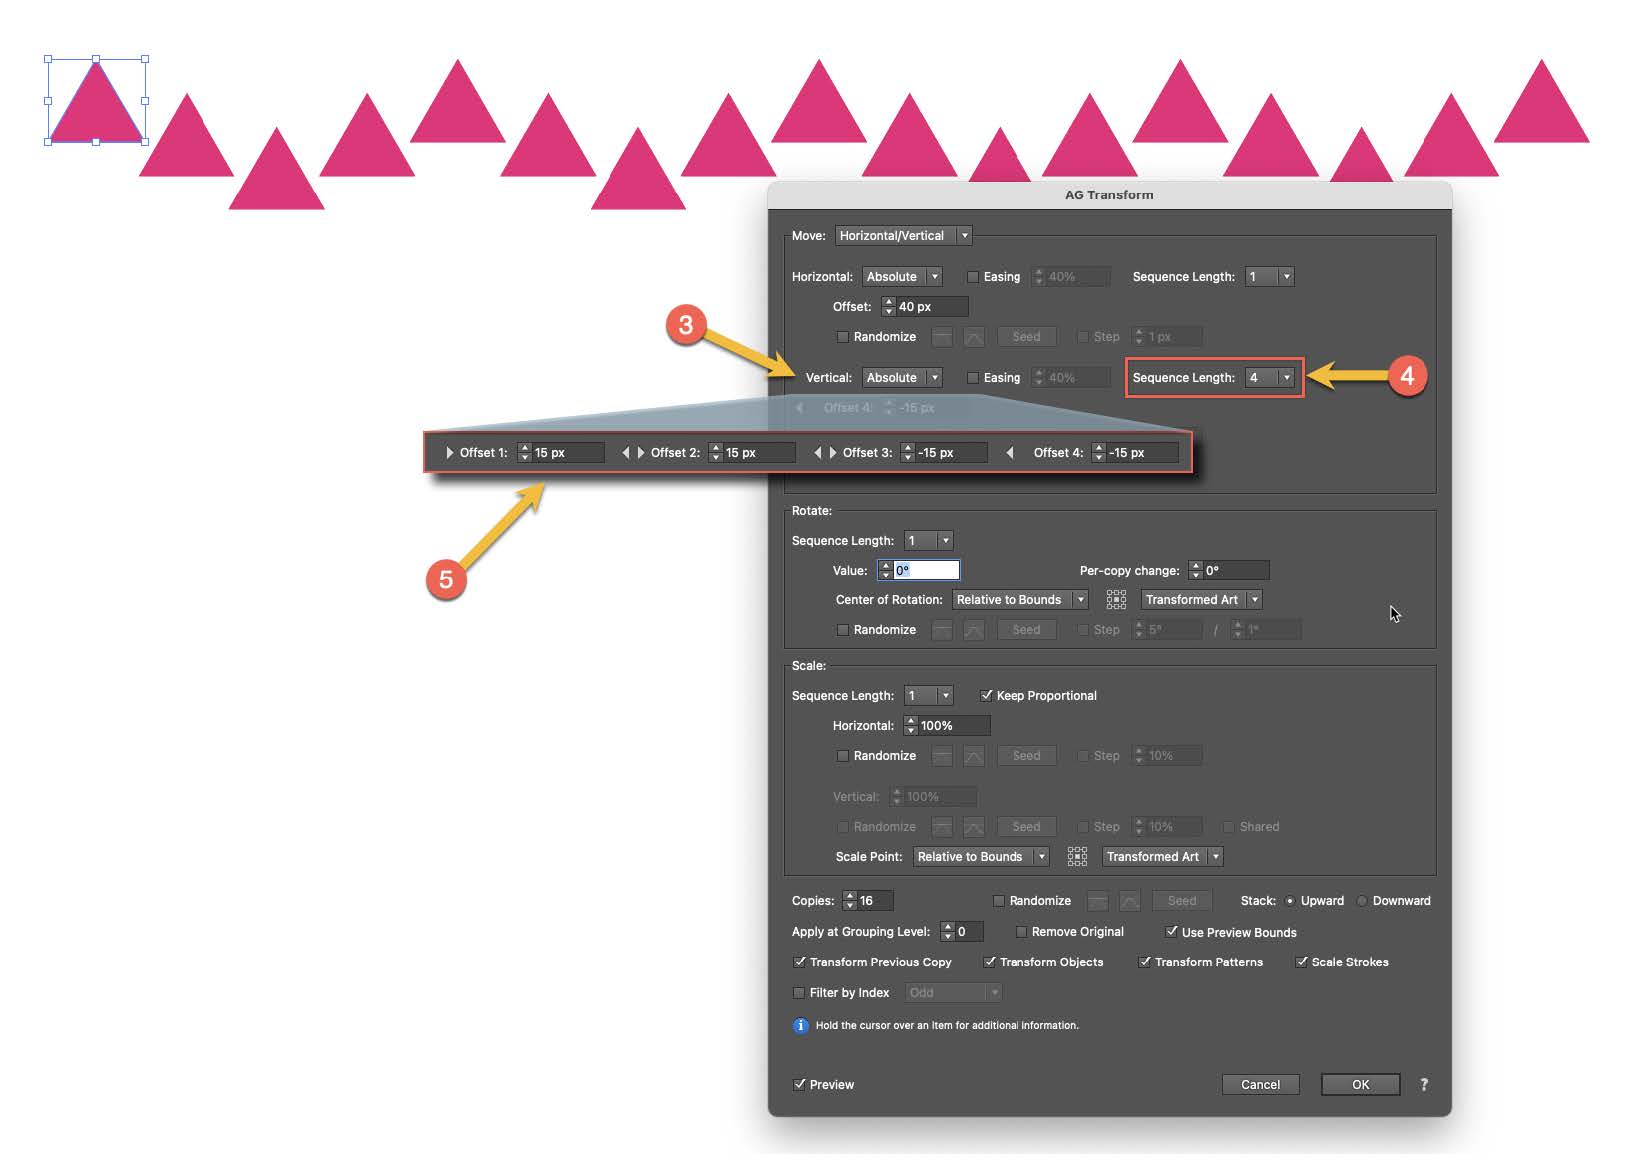The width and height of the screenshot is (1626, 1154).
Task: Check Randomize under Horizontal Offset
Action: [843, 337]
